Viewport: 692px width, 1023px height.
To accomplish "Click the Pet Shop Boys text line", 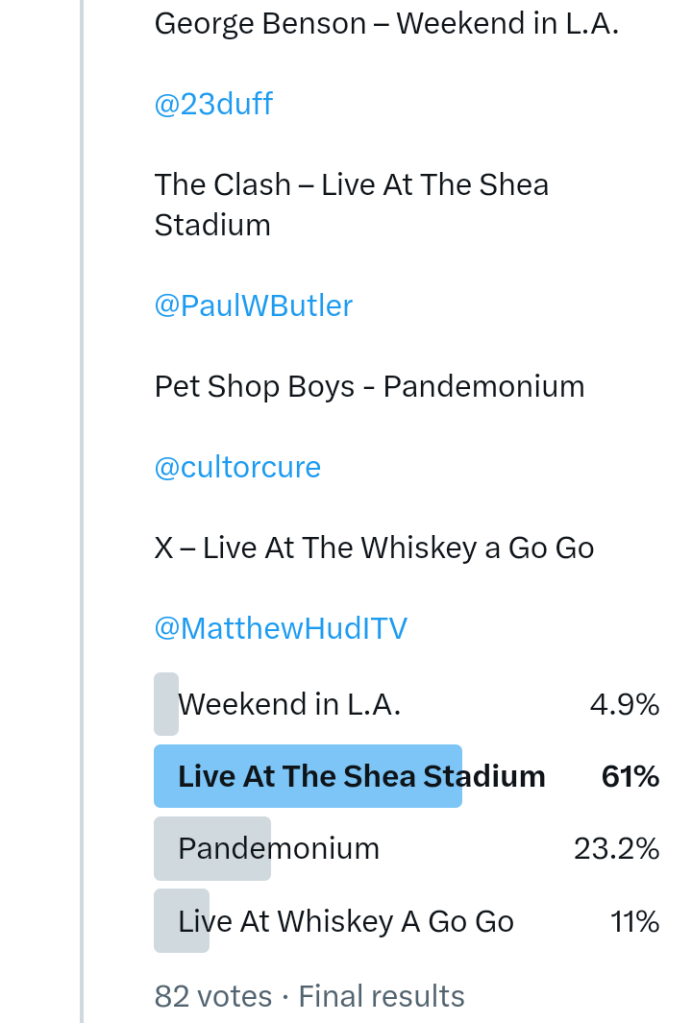I will pyautogui.click(x=369, y=386).
